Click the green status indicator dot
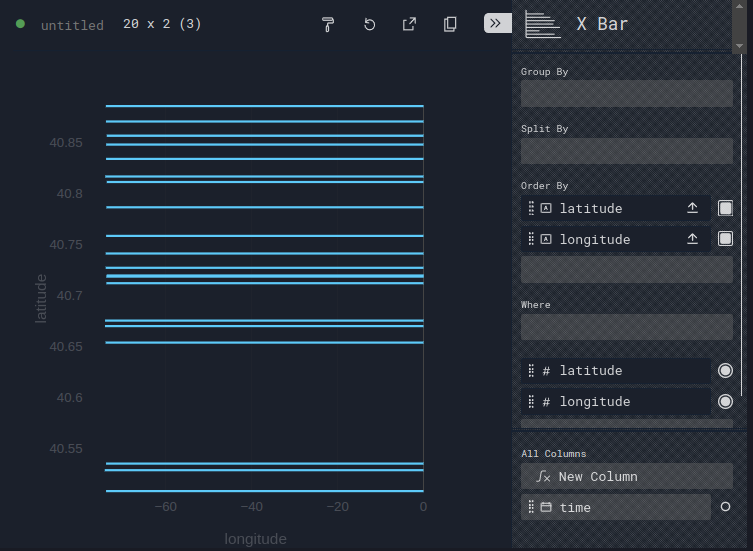753x551 pixels. tap(20, 24)
